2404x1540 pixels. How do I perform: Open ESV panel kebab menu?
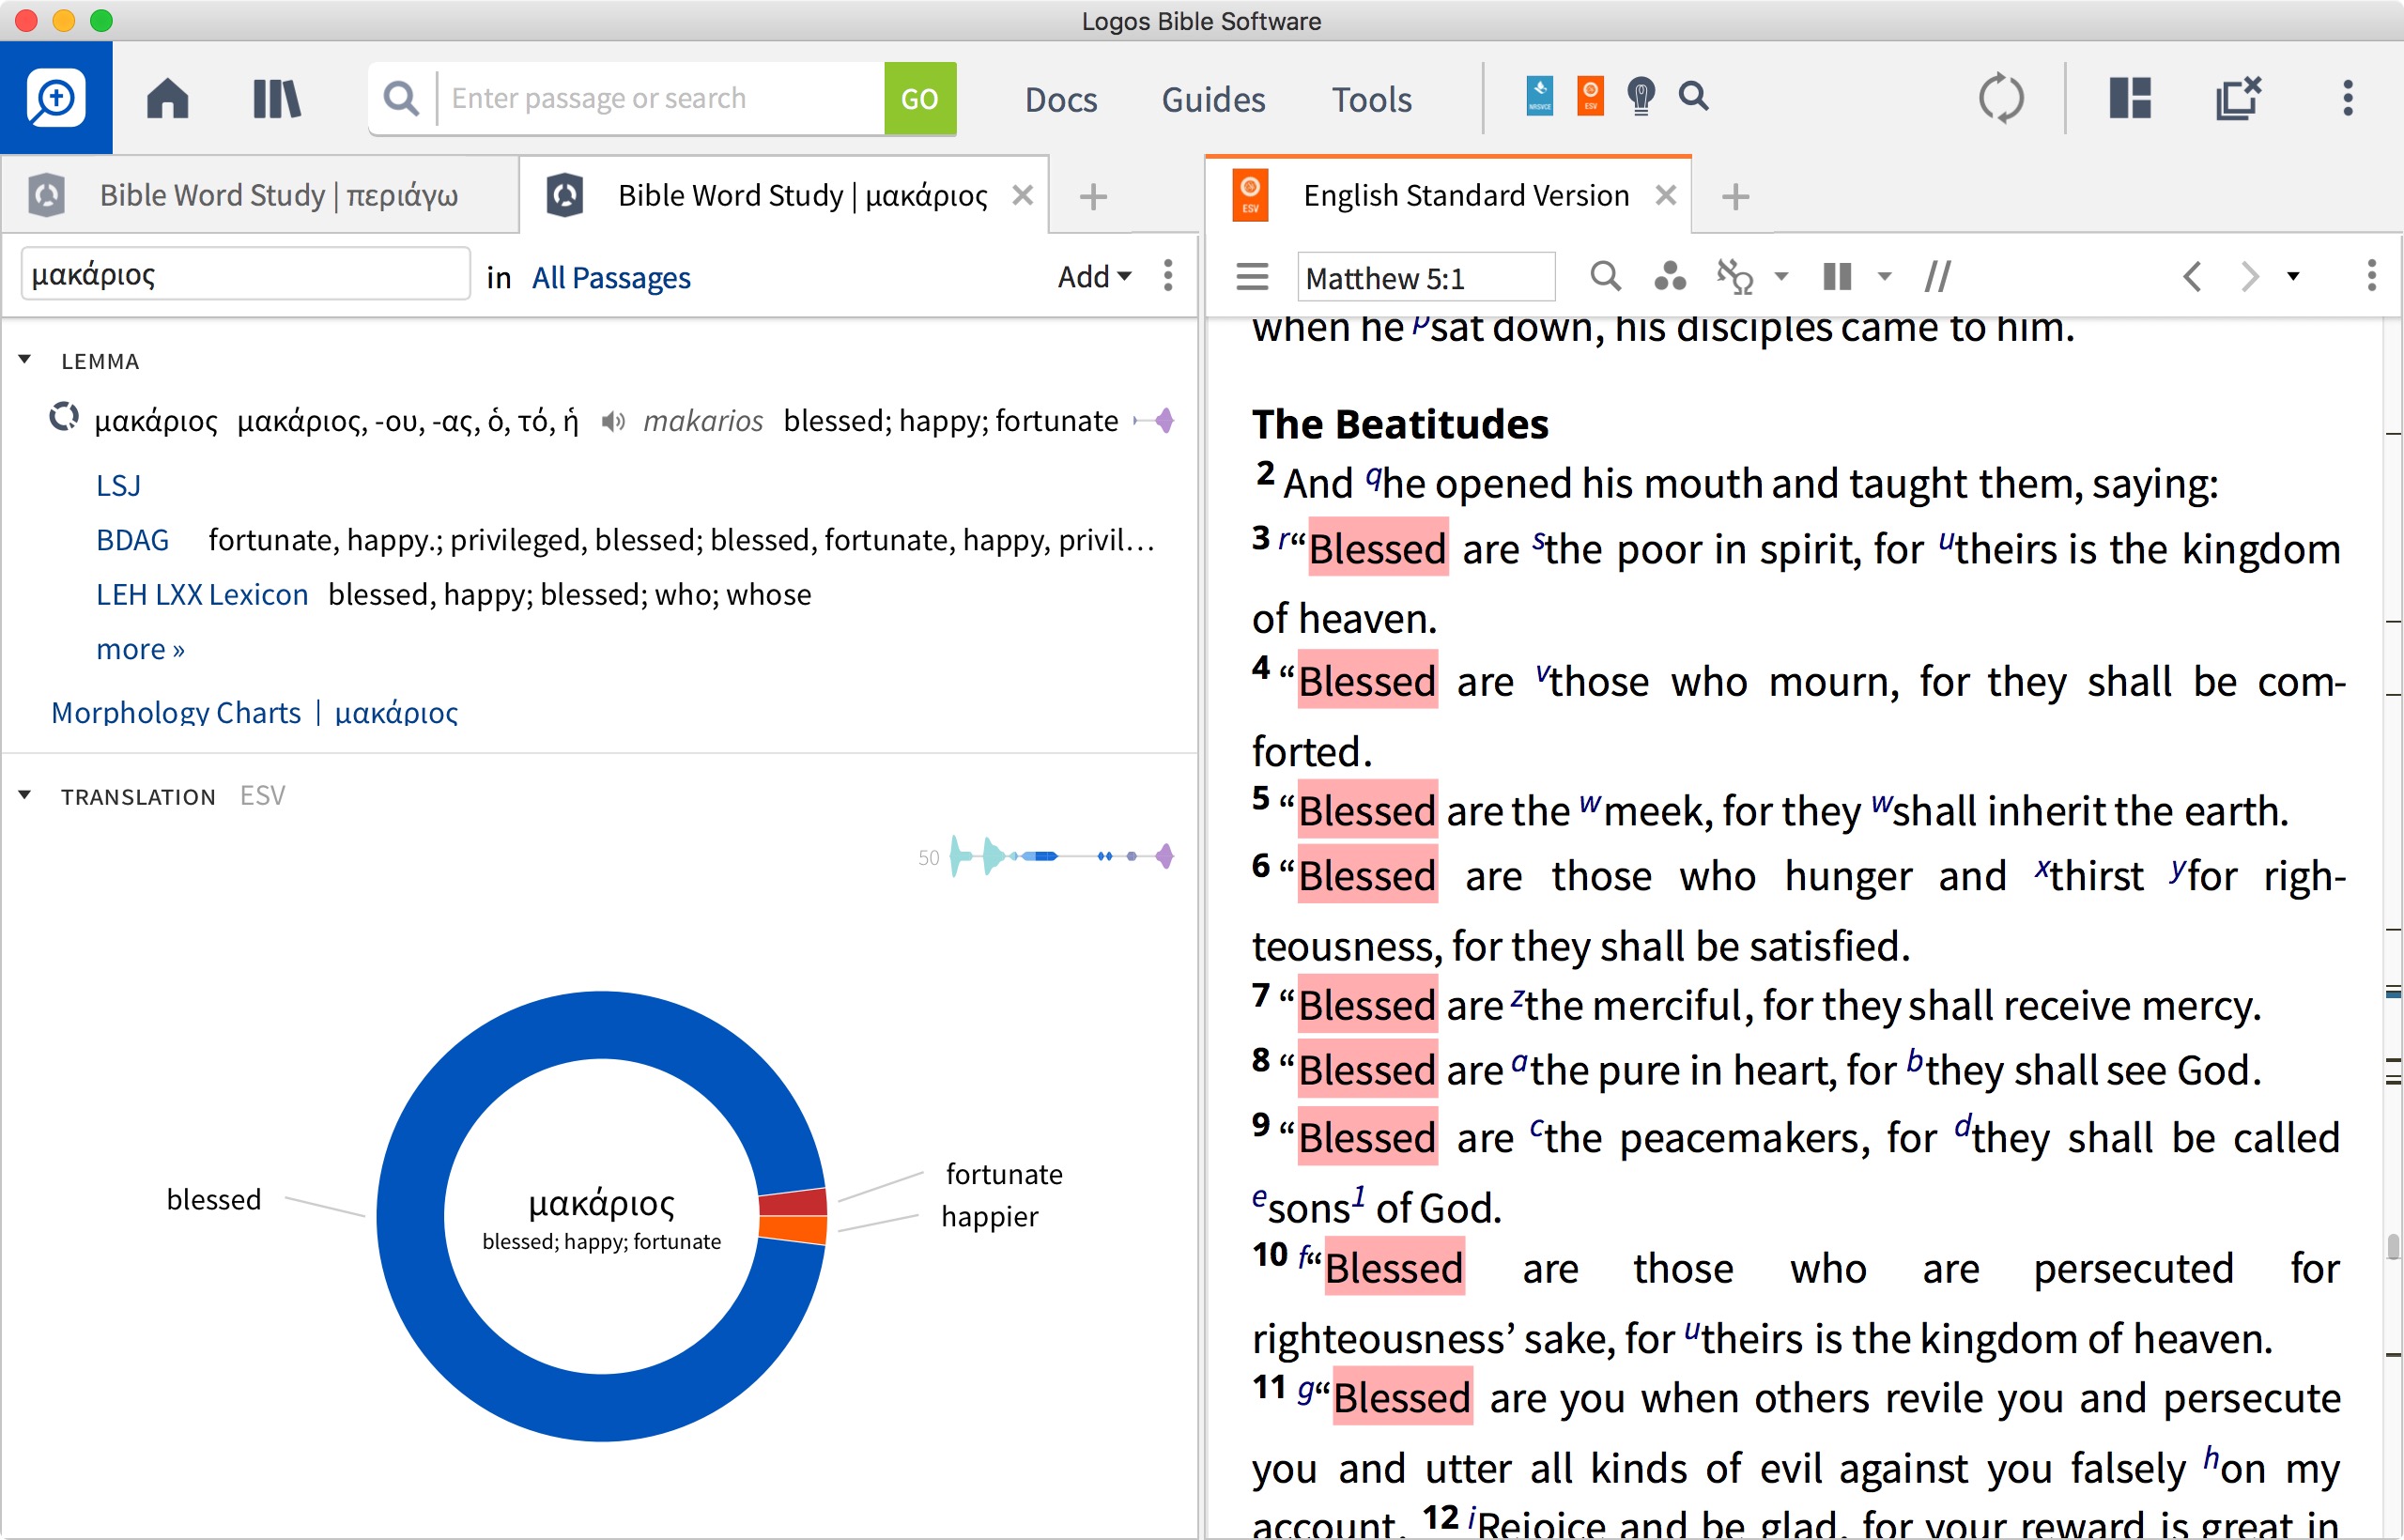pyautogui.click(x=2371, y=276)
